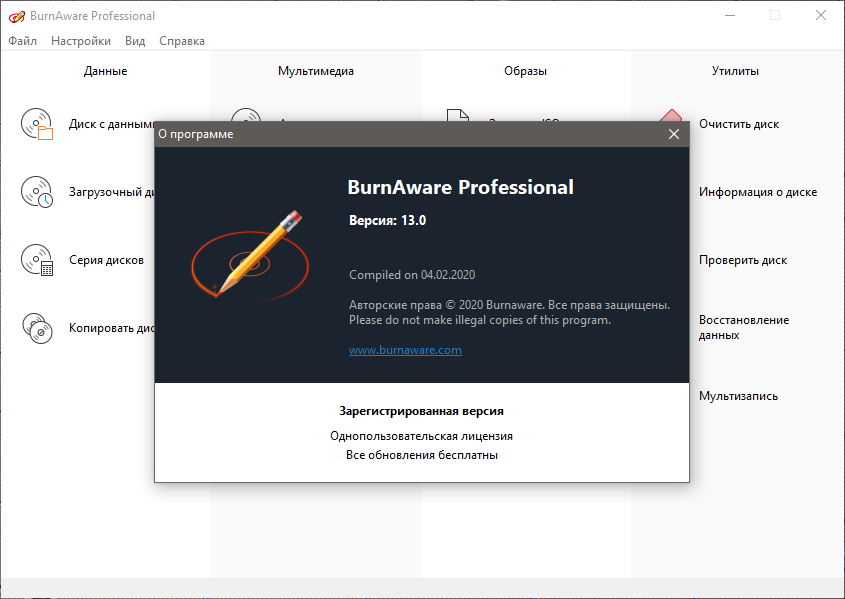Image resolution: width=845 pixels, height=599 pixels.
Task: Open the Файл menu
Action: 22,41
